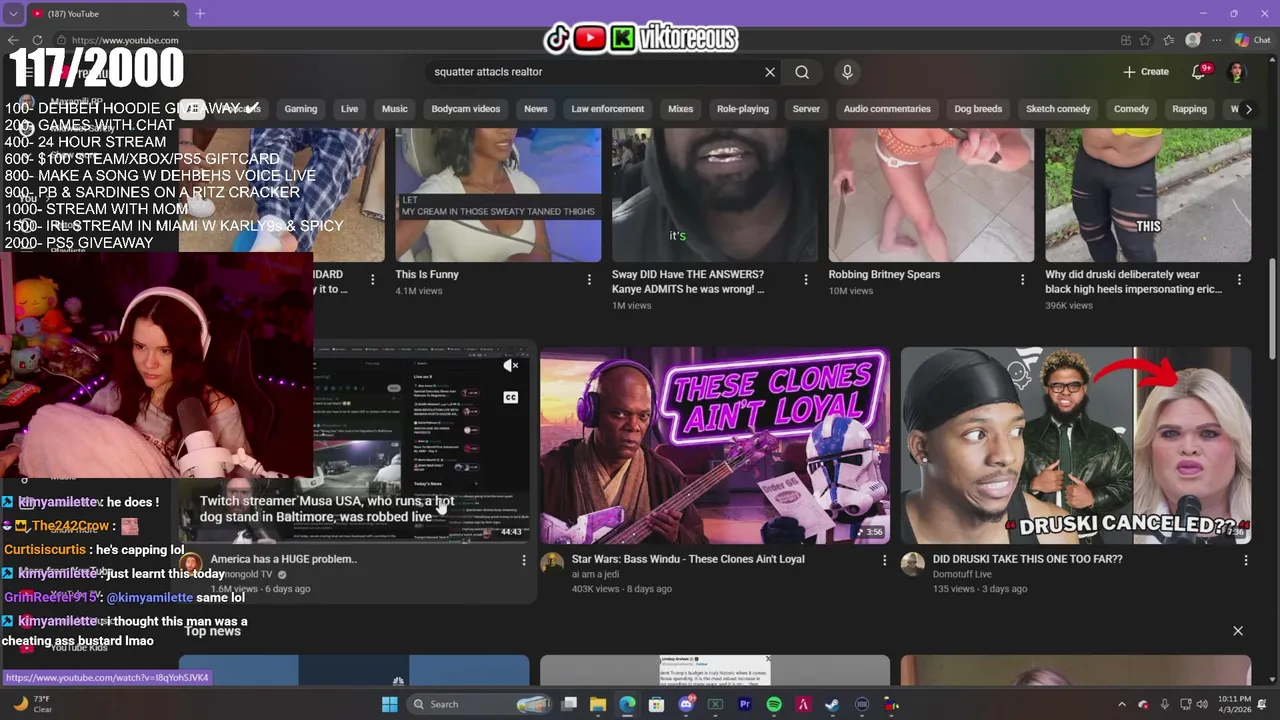The width and height of the screenshot is (1280, 720).
Task: Open This Is Funny video title
Action: tap(427, 274)
